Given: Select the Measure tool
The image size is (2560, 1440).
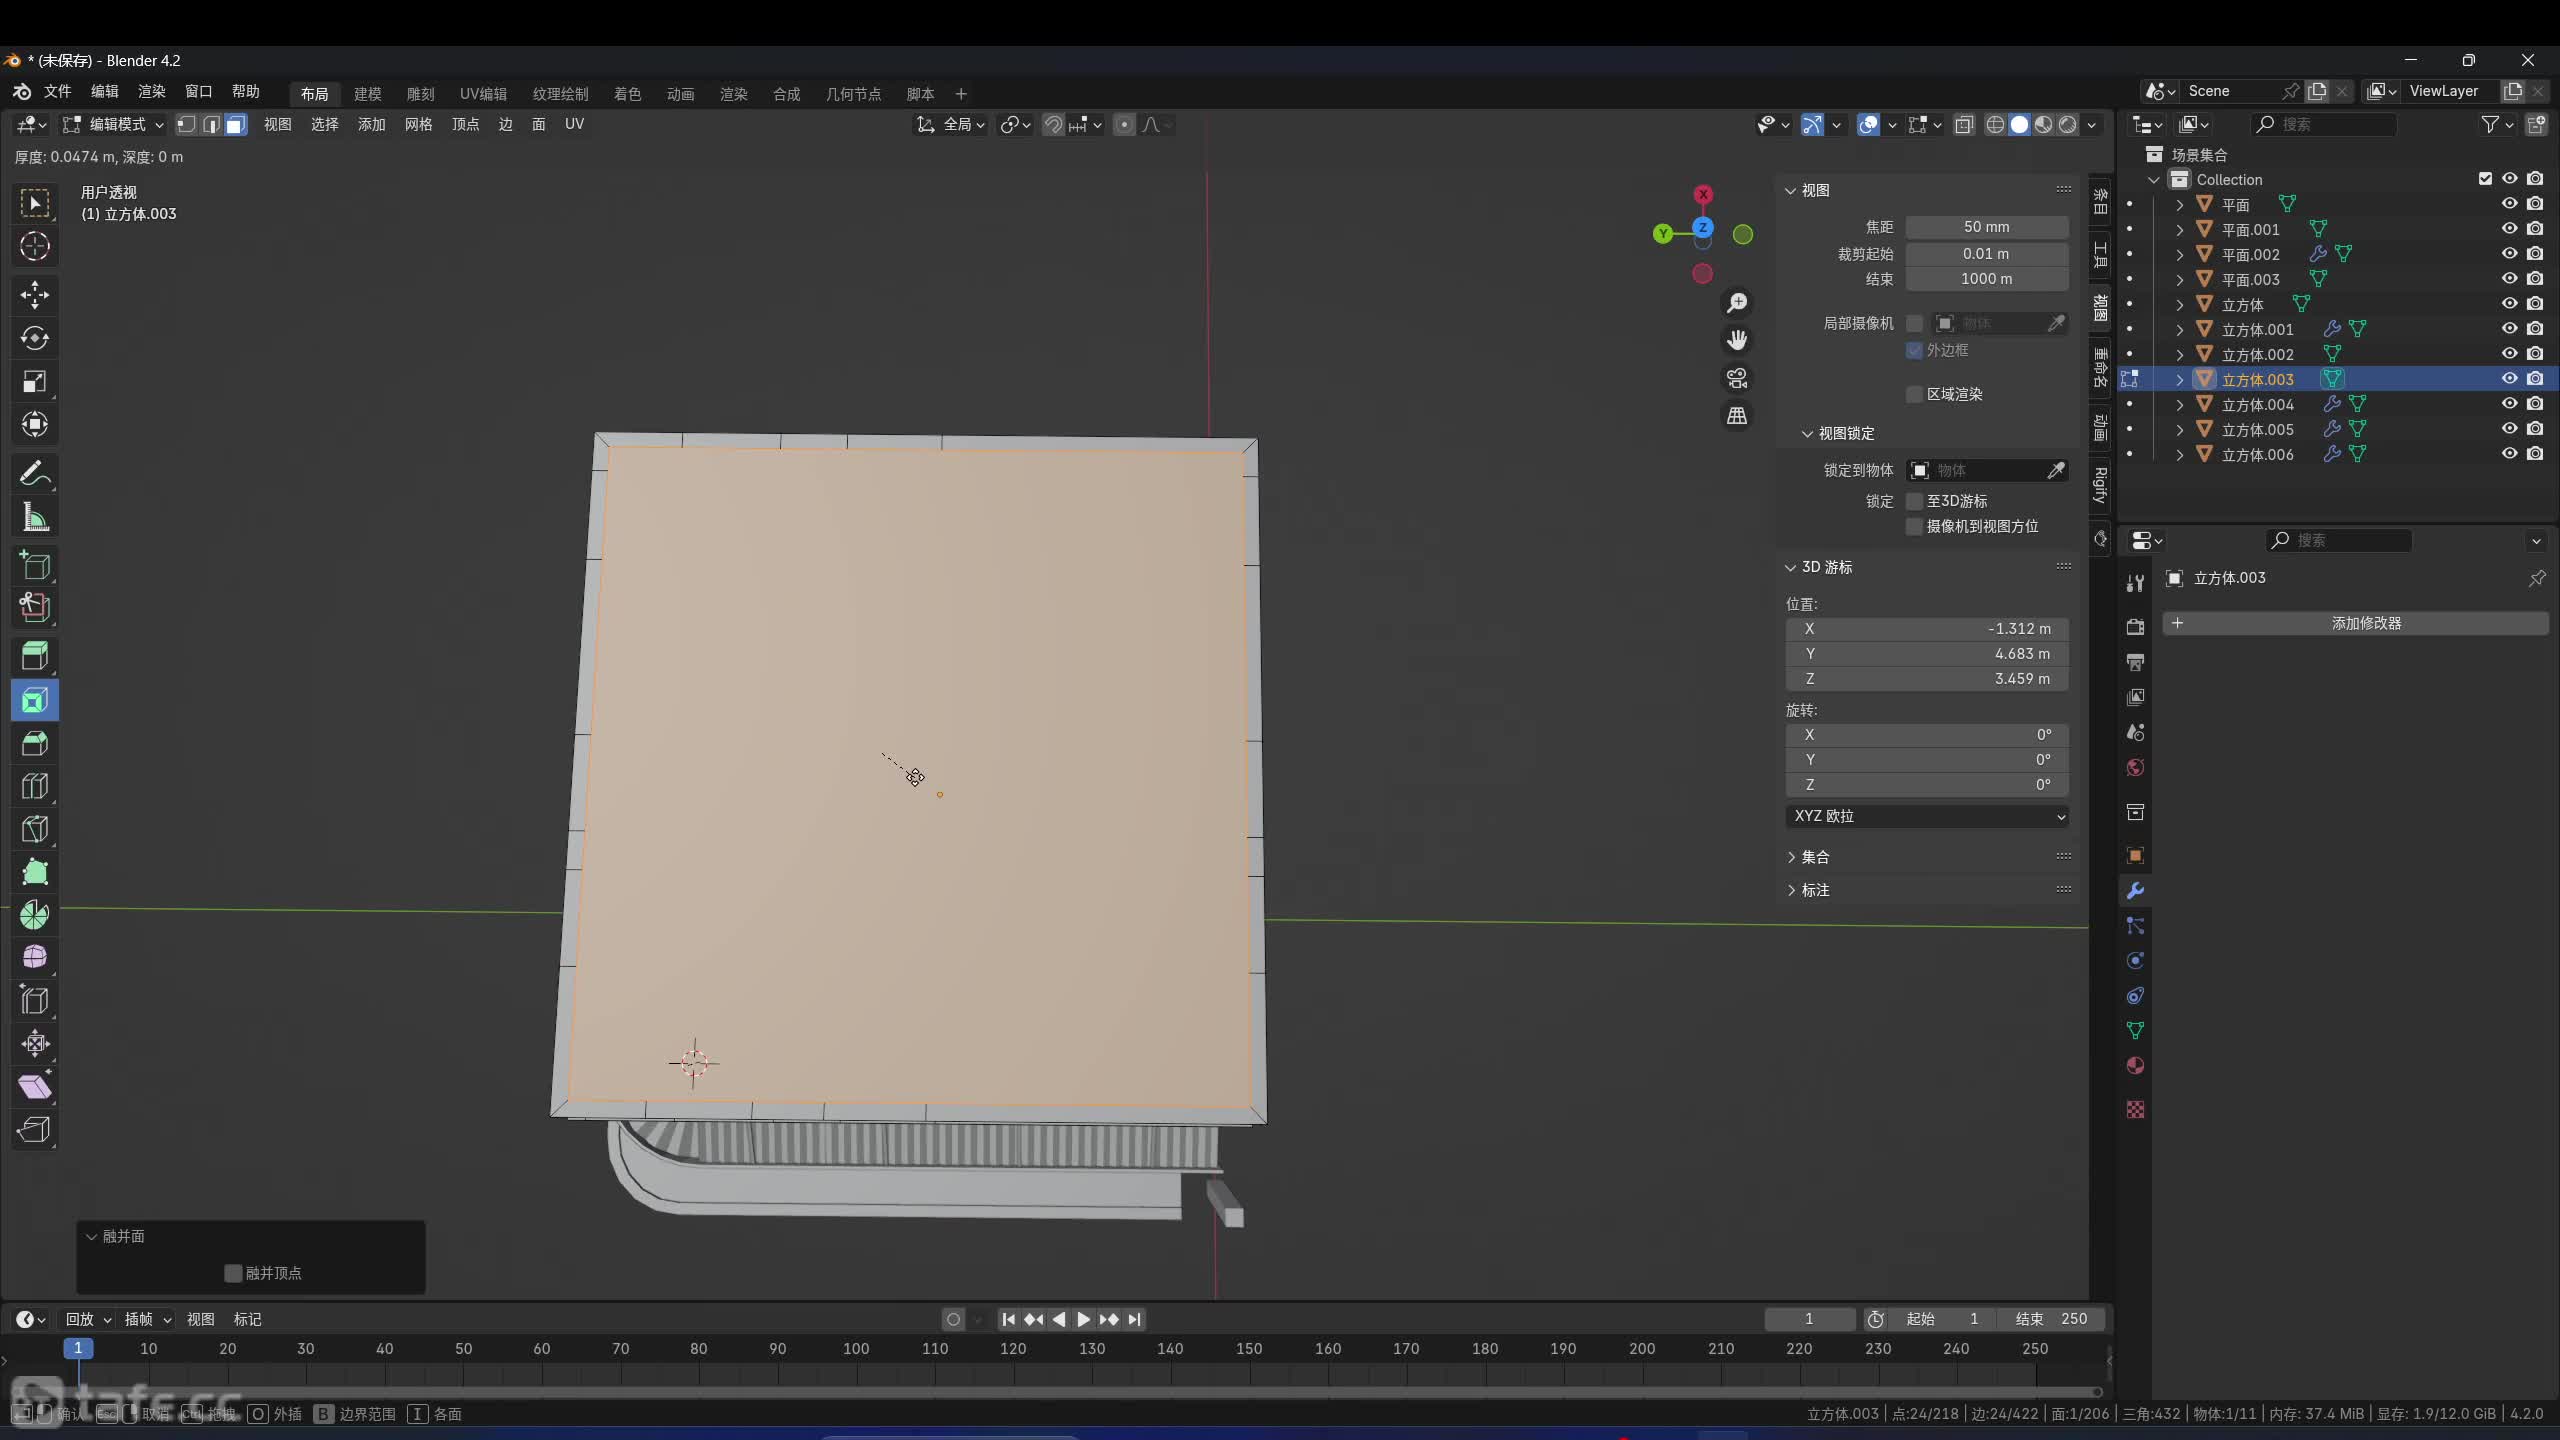Looking at the screenshot, I should pos(35,516).
